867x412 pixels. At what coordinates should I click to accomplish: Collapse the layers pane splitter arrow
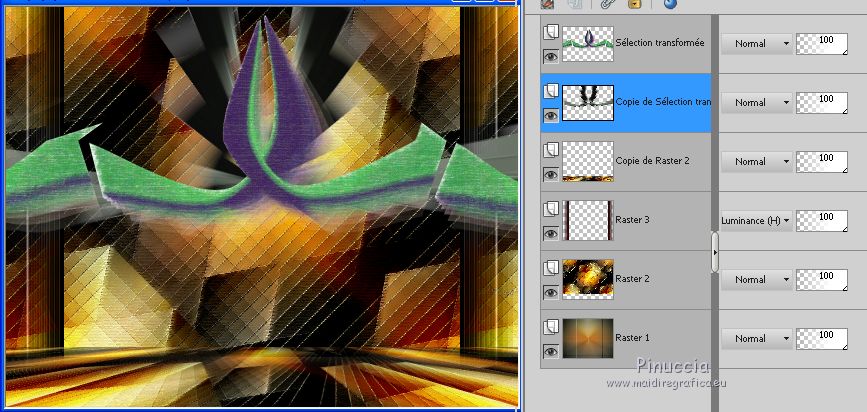click(715, 252)
